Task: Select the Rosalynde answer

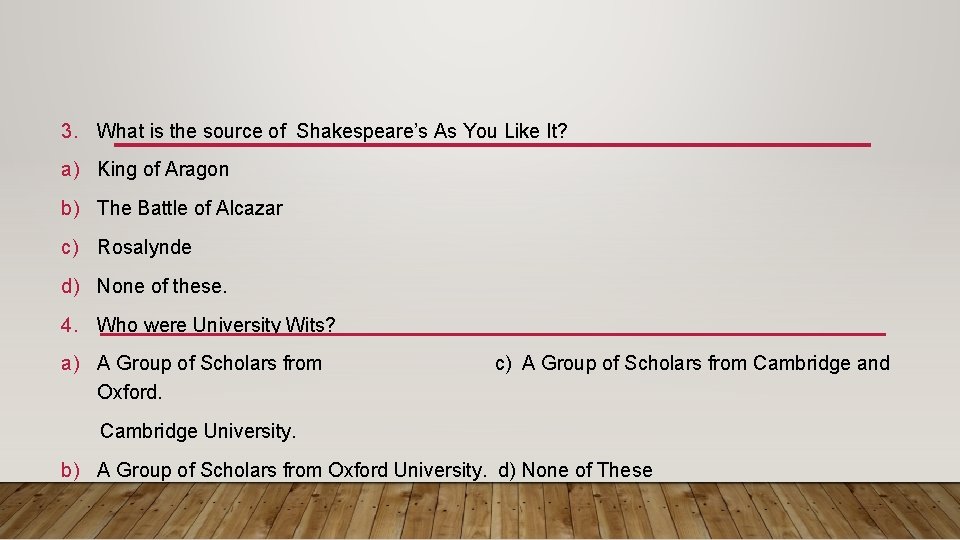Action: point(144,247)
